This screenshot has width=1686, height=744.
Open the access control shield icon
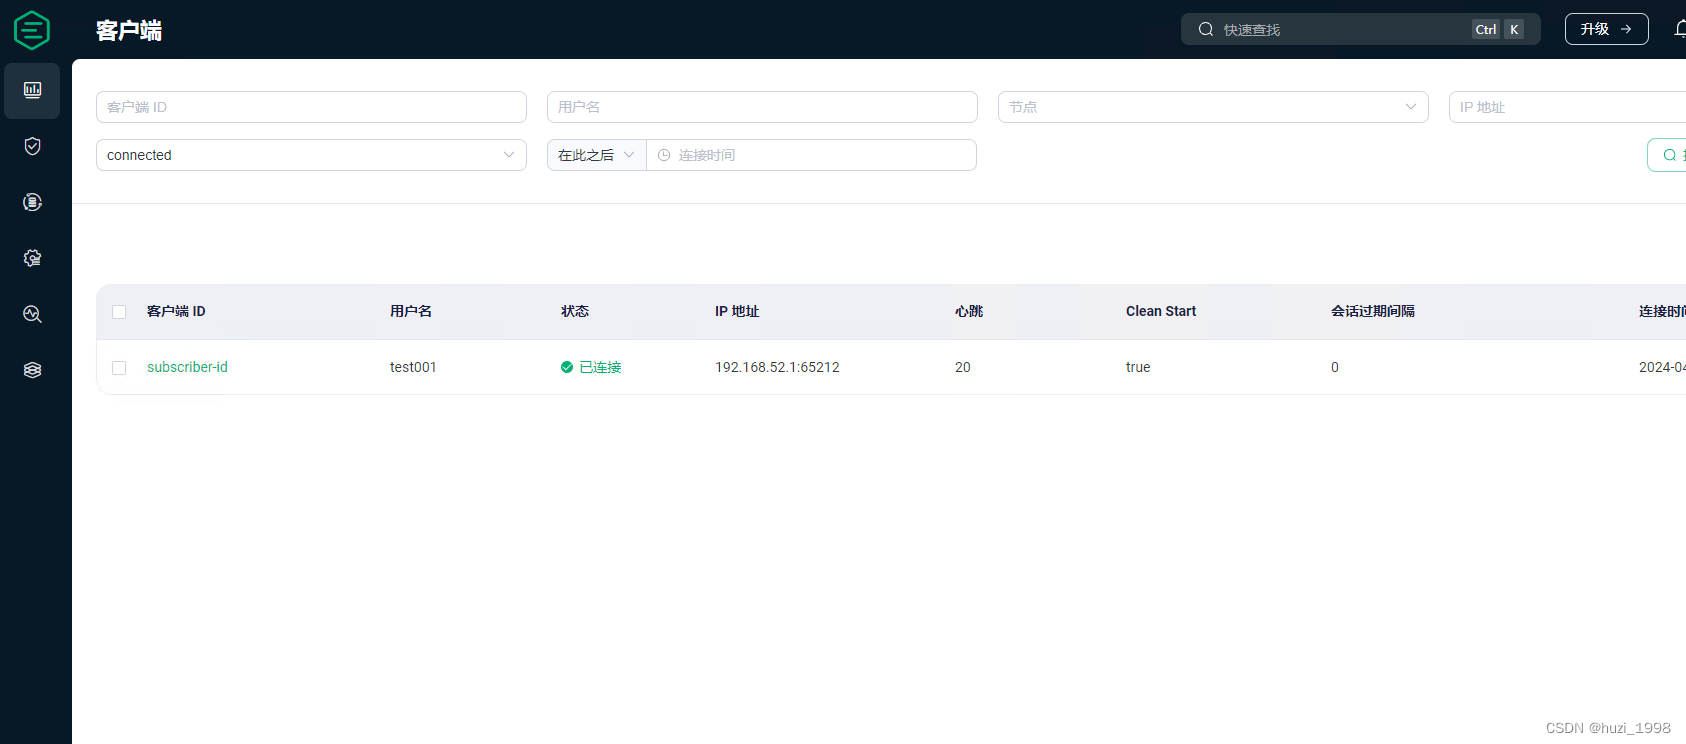32,146
